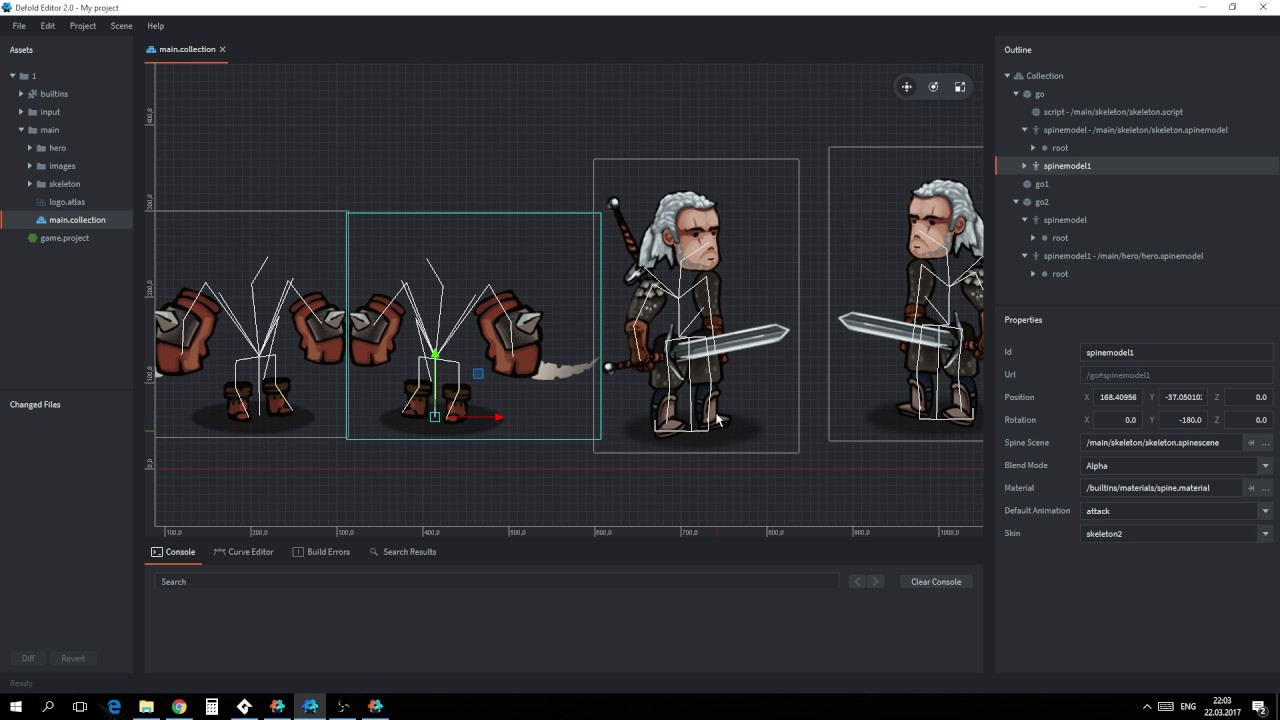Open Spine Scene resource with arrow icon
The width and height of the screenshot is (1280, 720).
click(x=1251, y=443)
